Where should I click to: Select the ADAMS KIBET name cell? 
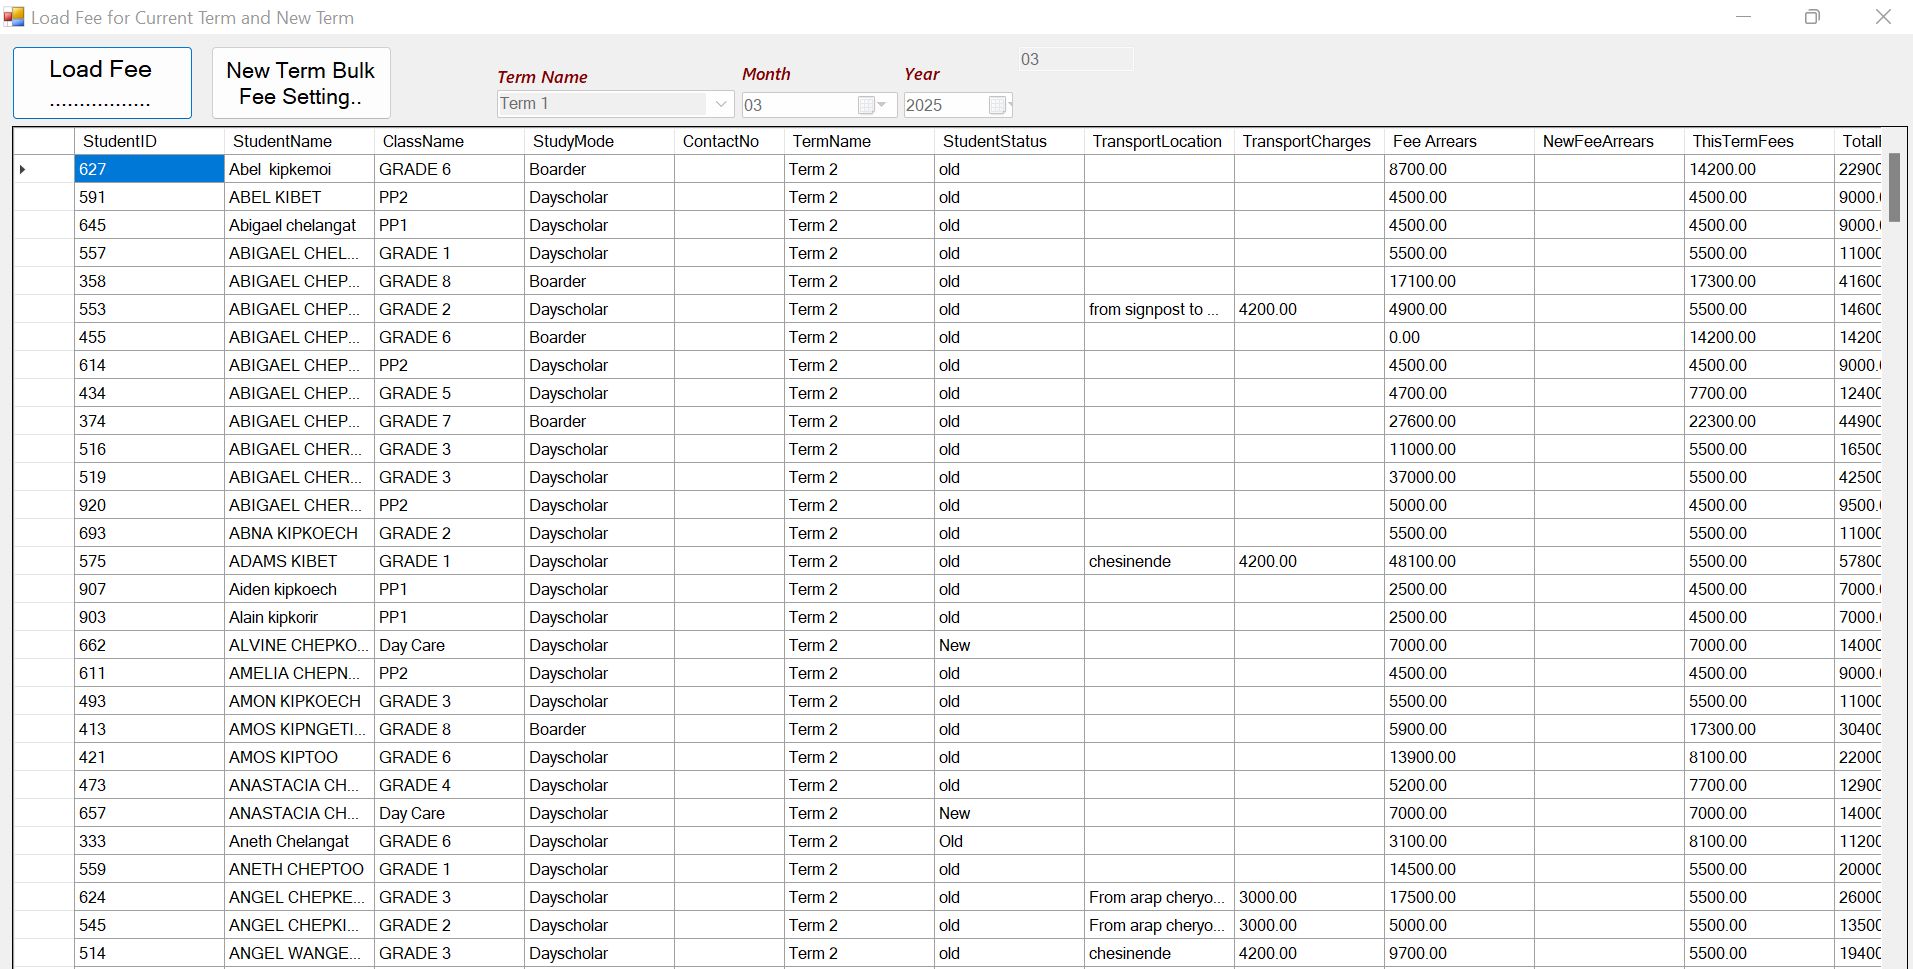click(x=298, y=561)
